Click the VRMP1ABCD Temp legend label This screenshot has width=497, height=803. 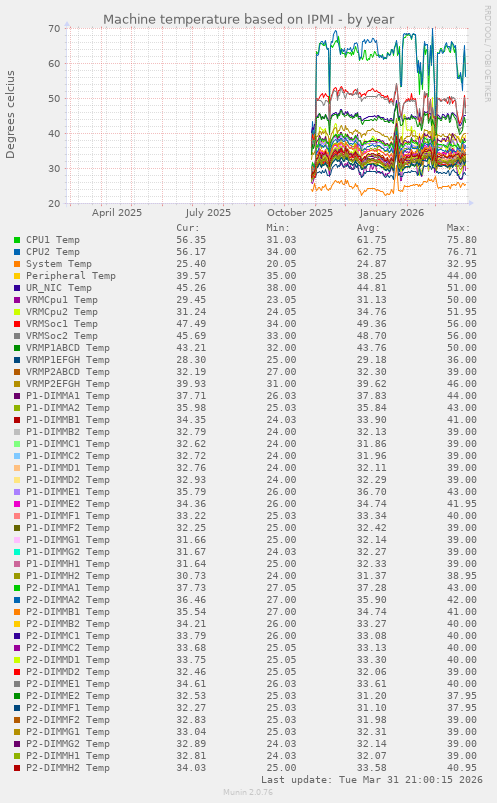pyautogui.click(x=68, y=348)
